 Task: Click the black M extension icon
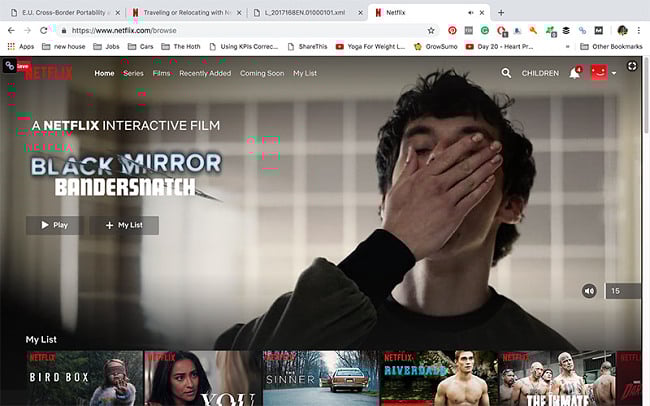pos(599,30)
